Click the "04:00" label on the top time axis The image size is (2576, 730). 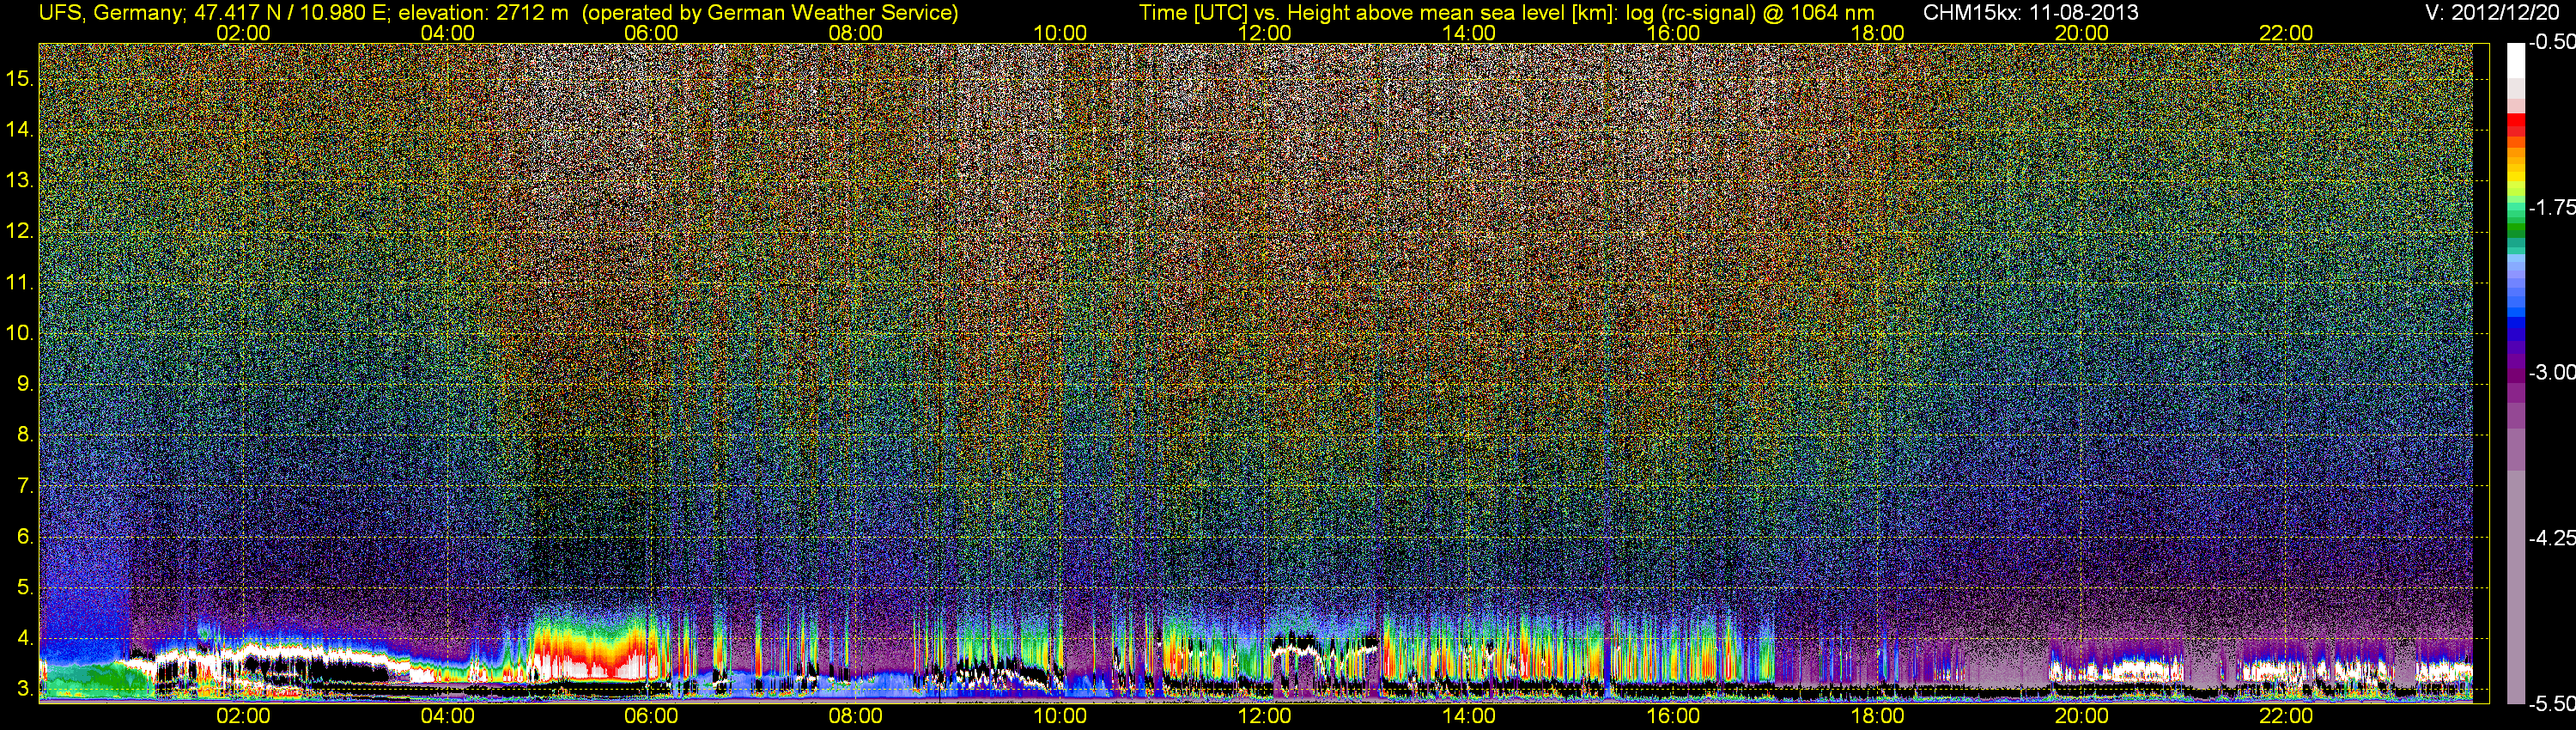[447, 33]
